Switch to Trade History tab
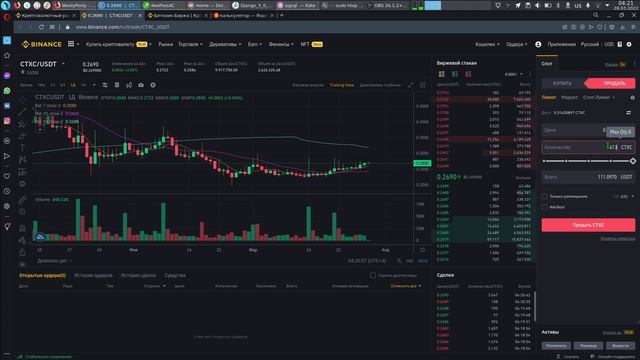 click(138, 276)
